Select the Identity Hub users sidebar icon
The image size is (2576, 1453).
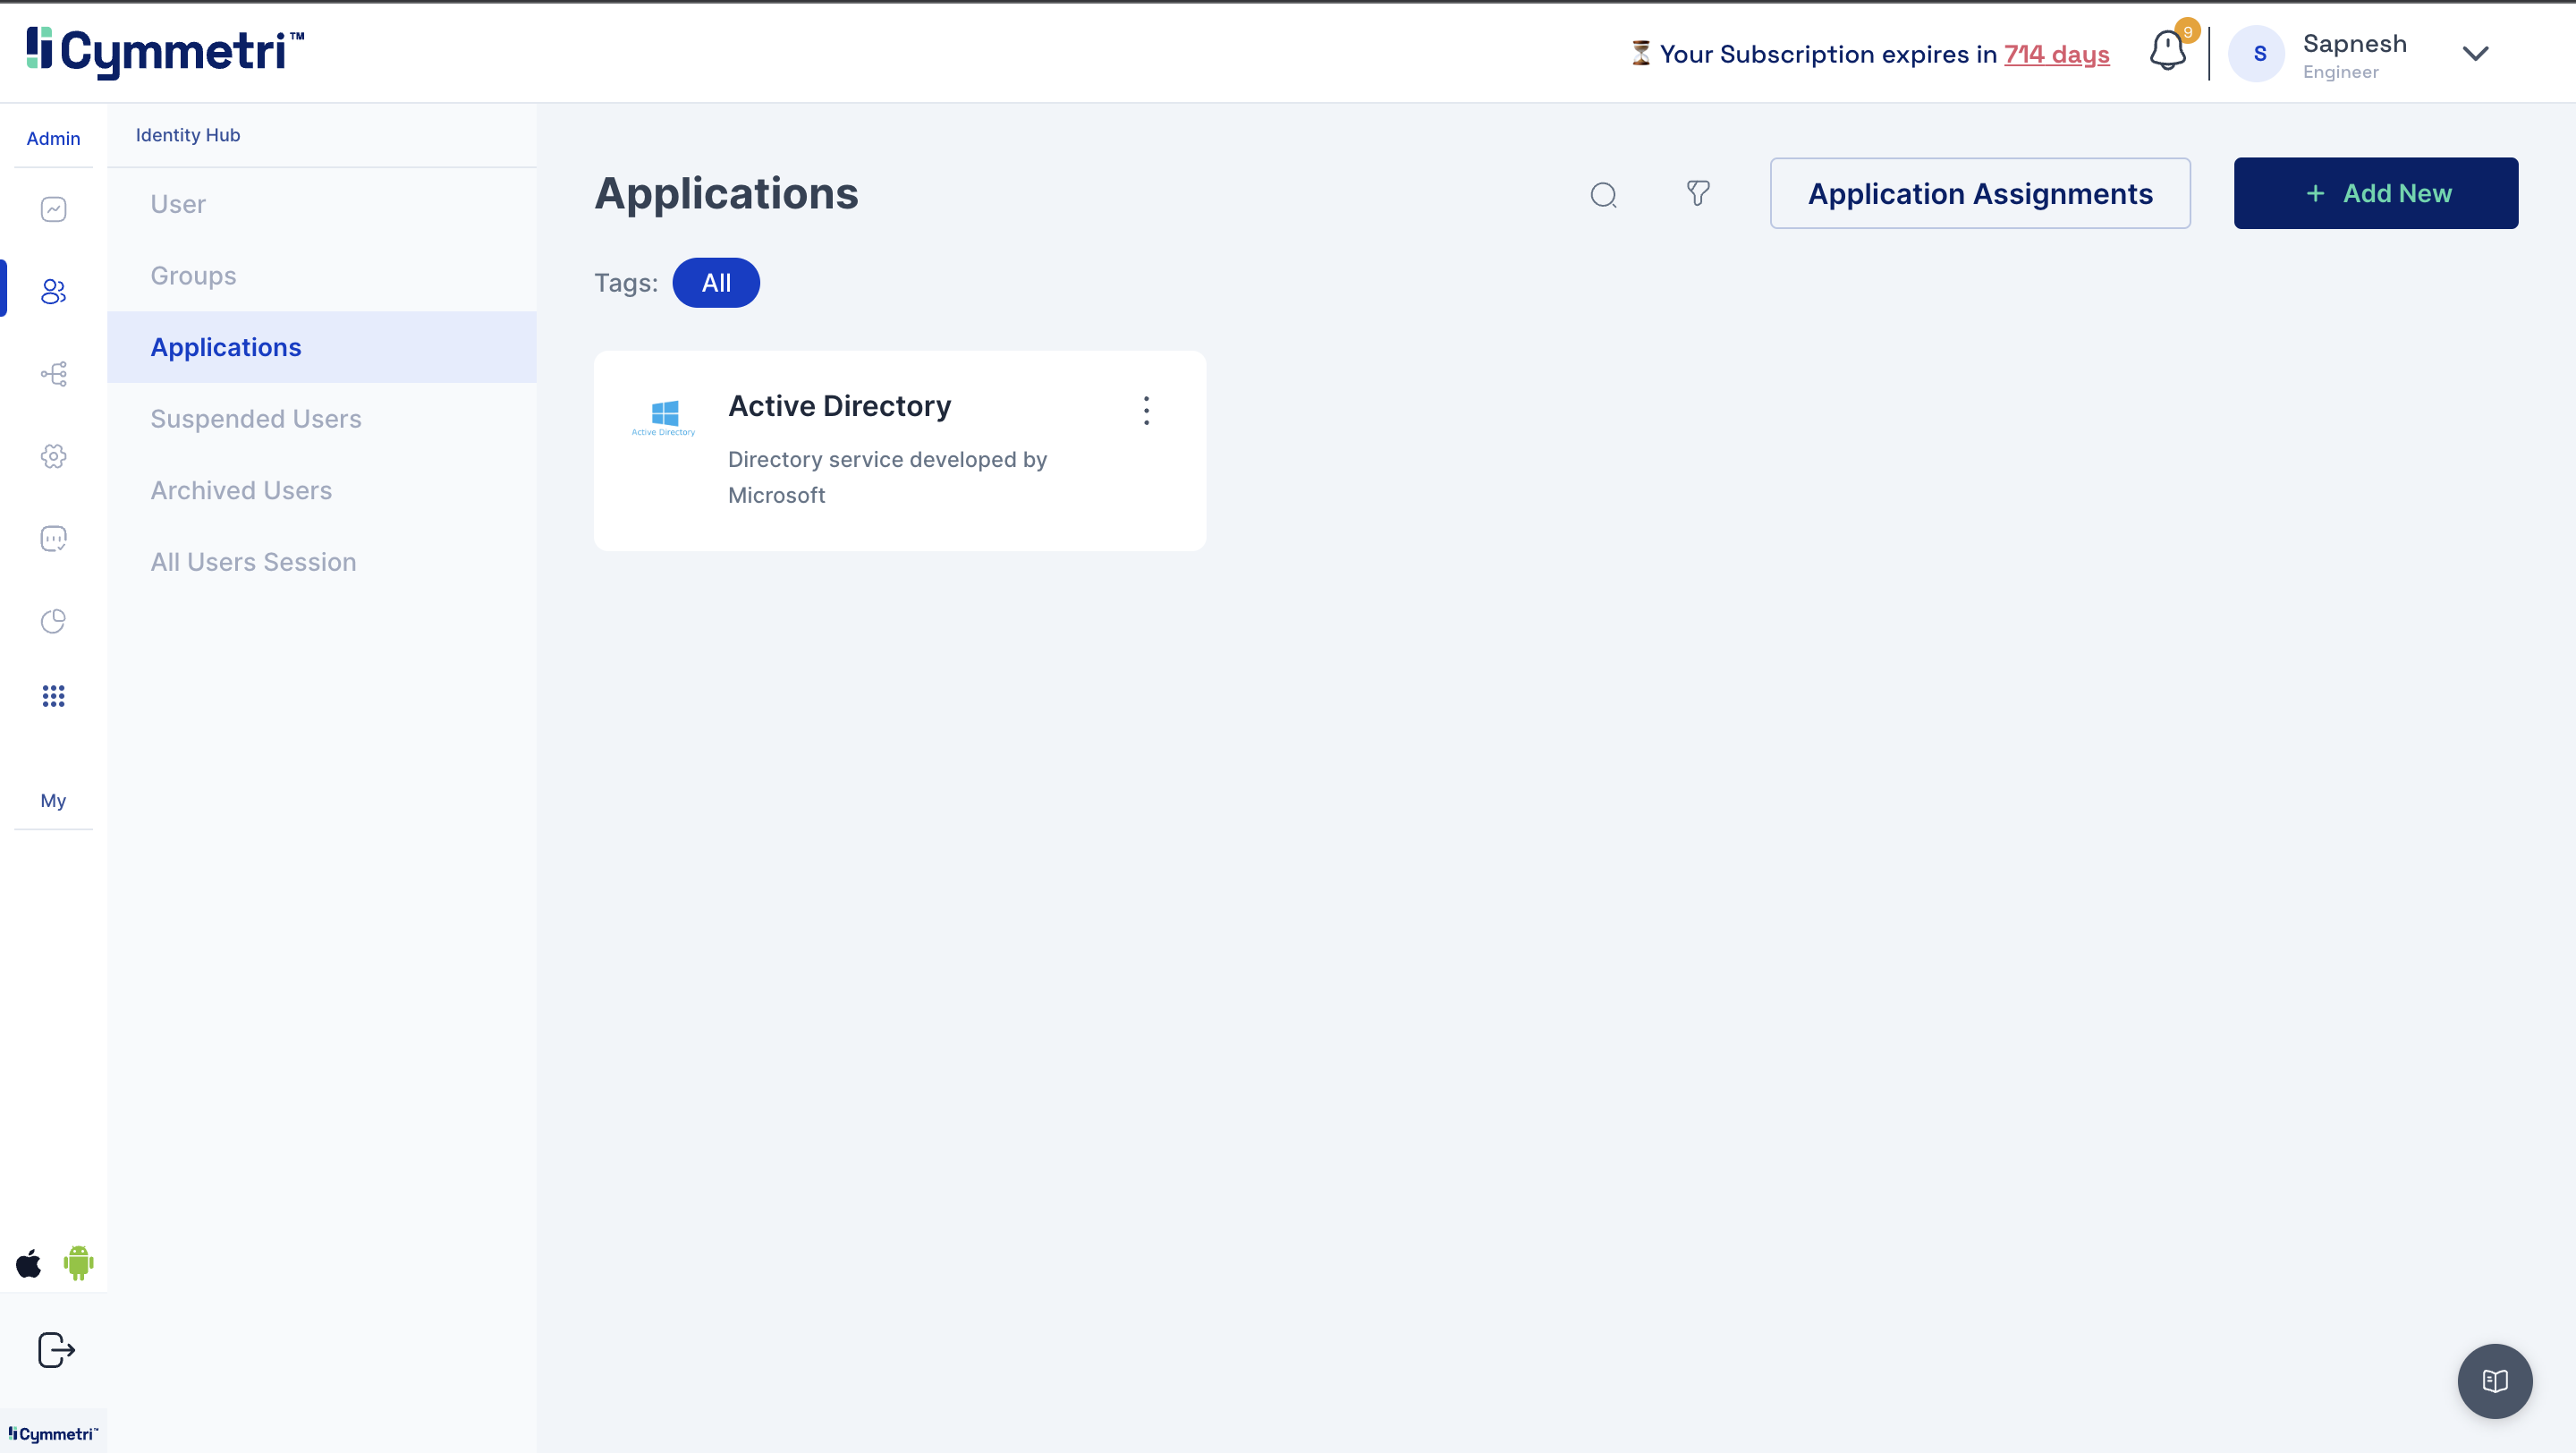pos(53,291)
